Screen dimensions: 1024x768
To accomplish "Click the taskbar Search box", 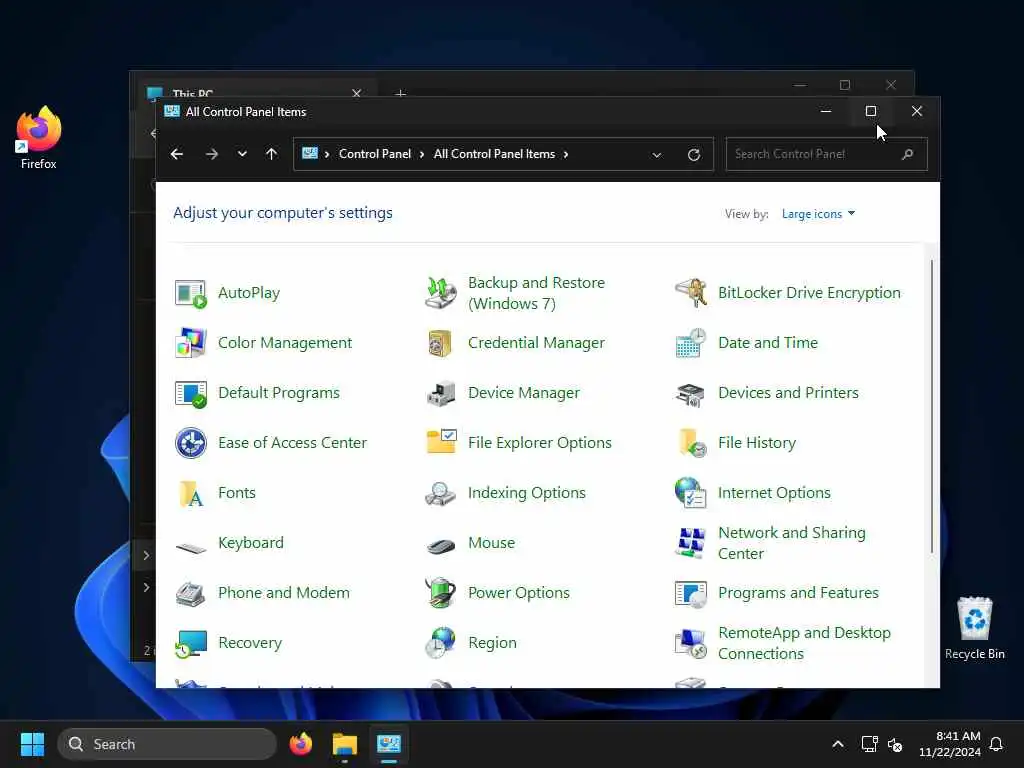I will coord(167,744).
